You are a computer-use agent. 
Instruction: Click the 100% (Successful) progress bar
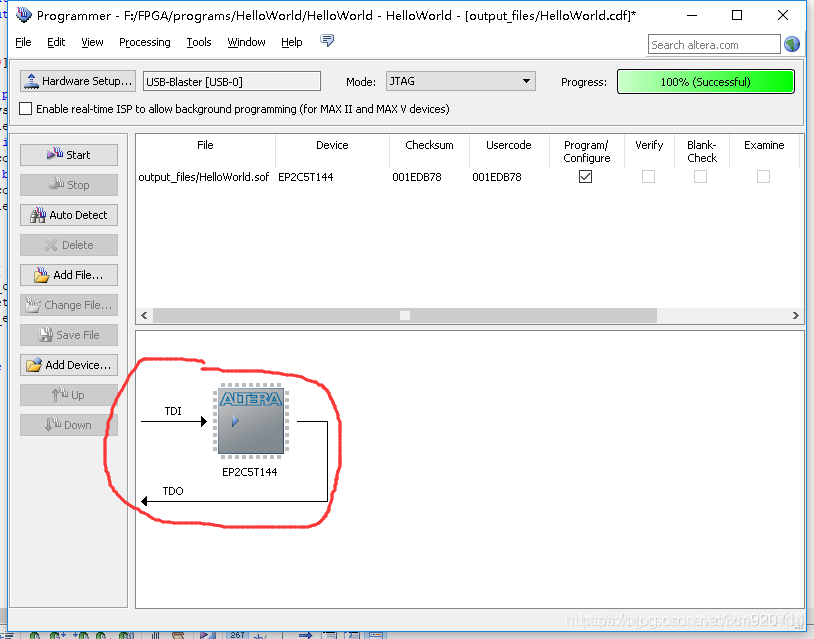[706, 81]
